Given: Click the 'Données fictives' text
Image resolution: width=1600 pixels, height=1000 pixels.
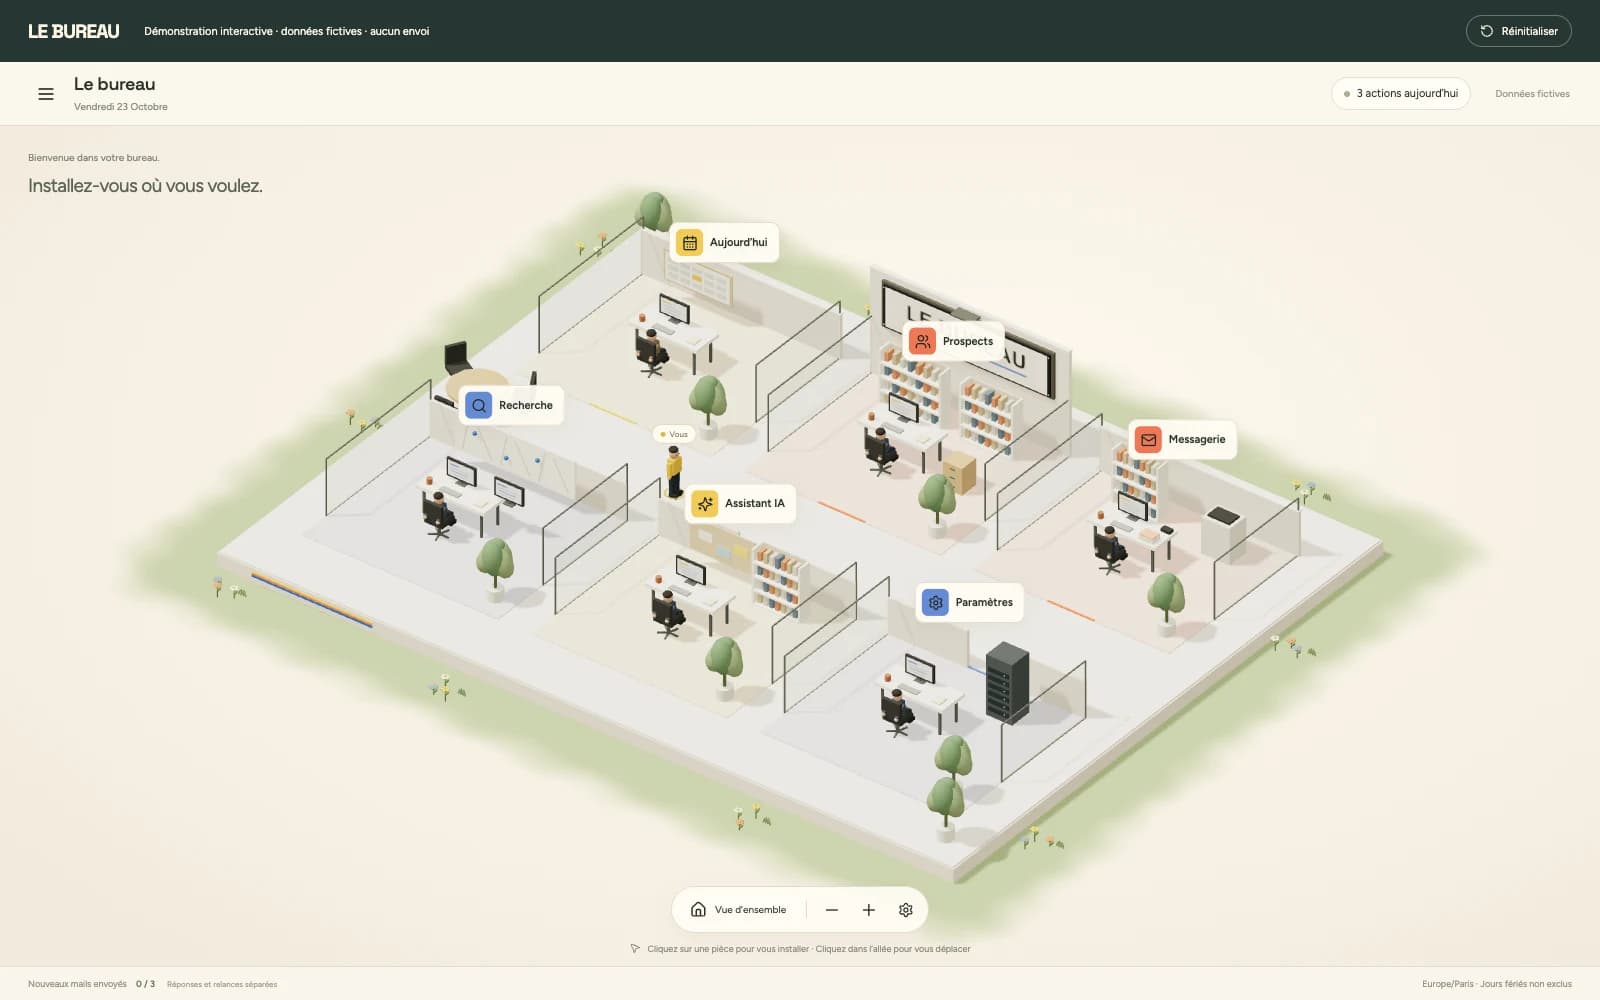Looking at the screenshot, I should click(x=1532, y=94).
